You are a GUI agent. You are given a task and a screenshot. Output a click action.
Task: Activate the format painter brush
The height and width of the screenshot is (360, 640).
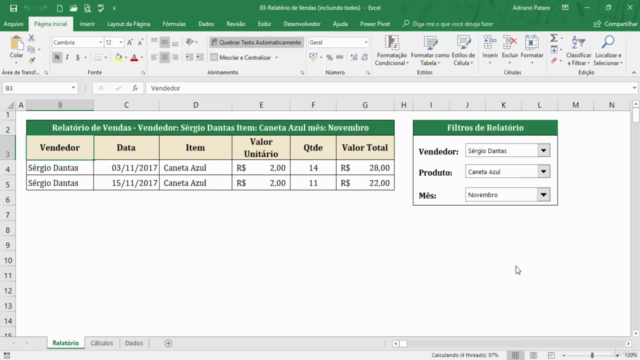pyautogui.click(x=31, y=60)
